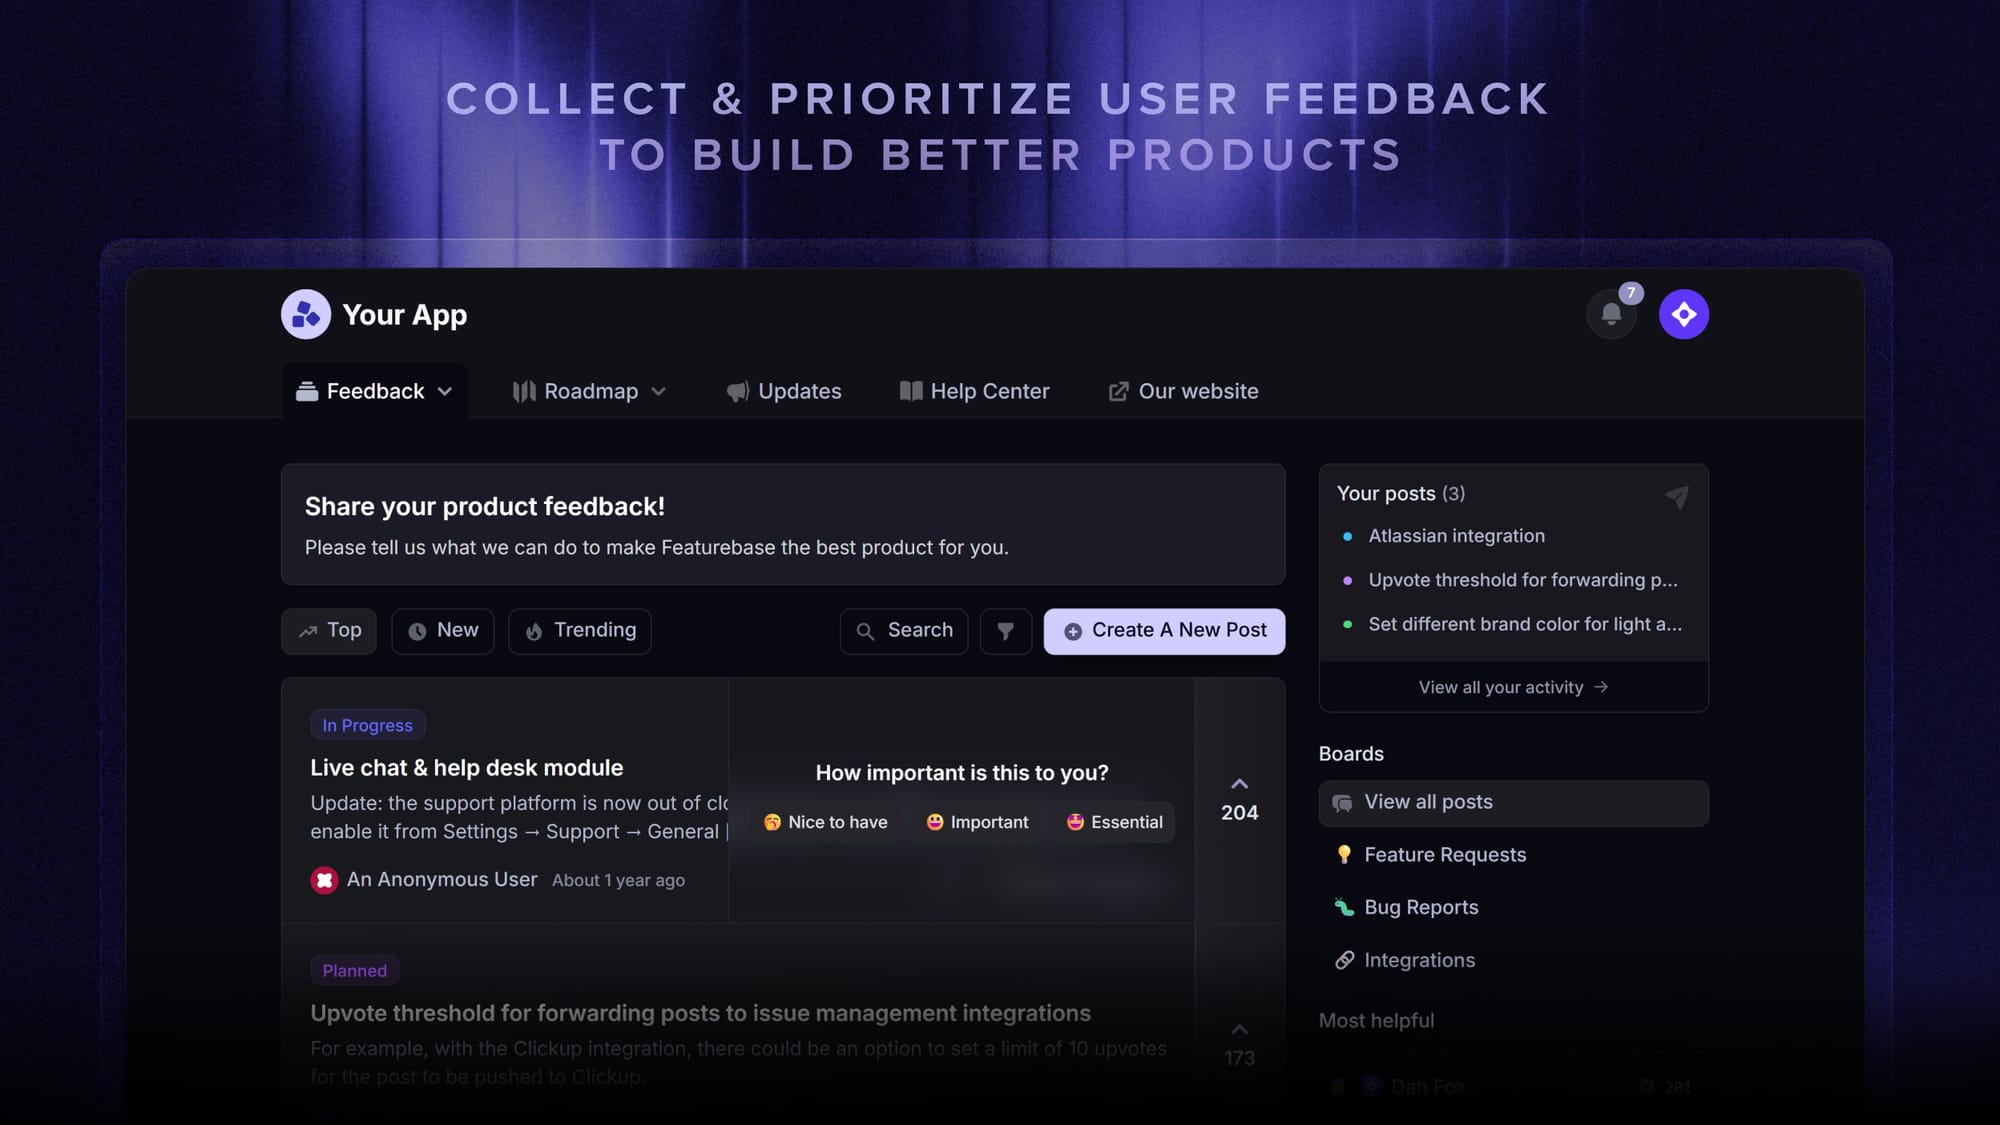Click the purple Featurebase avatar icon
The width and height of the screenshot is (2000, 1125).
click(x=1684, y=314)
